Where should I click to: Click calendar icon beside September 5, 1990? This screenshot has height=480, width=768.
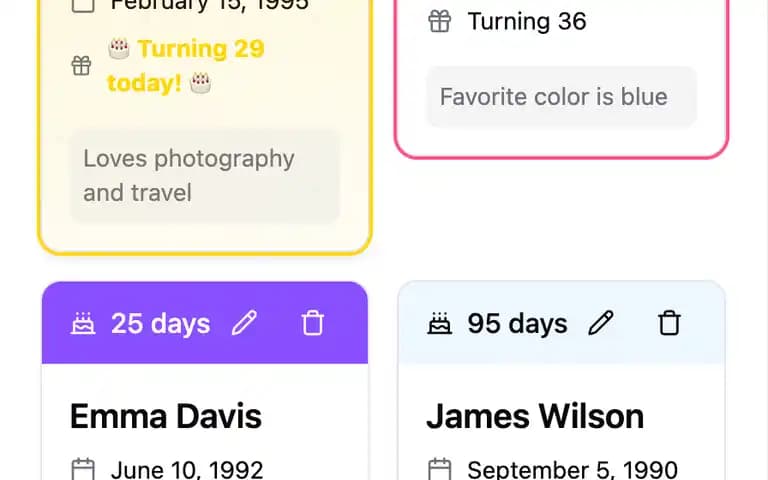point(439,469)
